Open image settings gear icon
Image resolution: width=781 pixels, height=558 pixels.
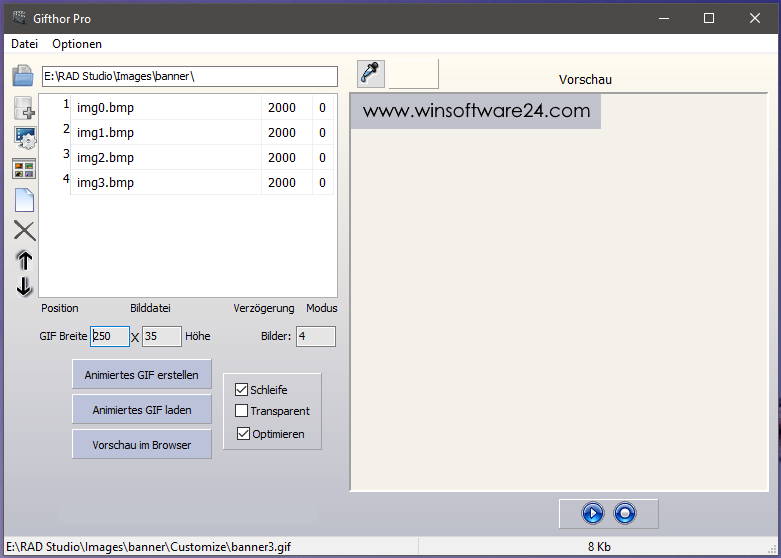(x=24, y=138)
